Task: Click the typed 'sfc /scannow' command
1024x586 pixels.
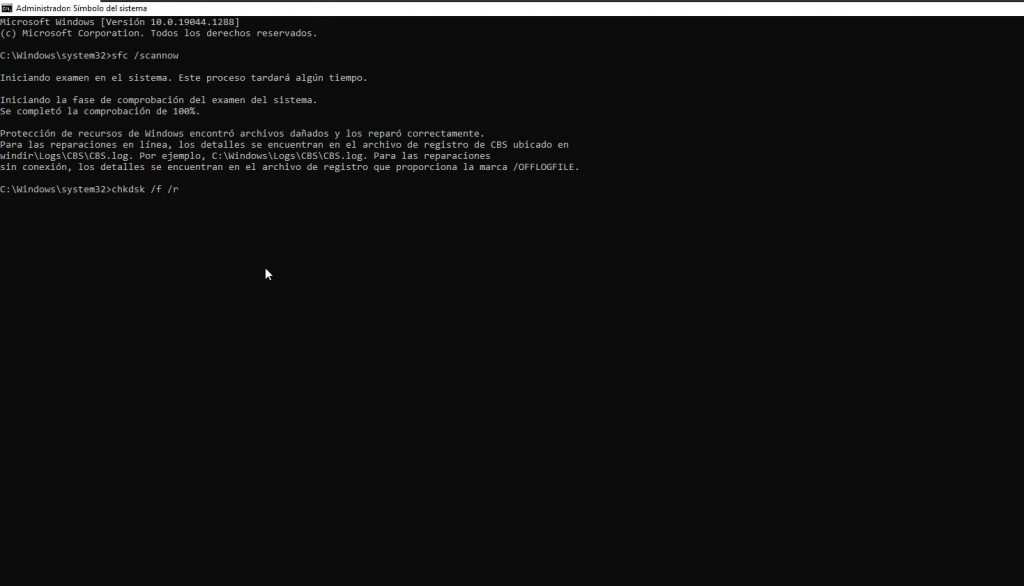Action: [x=142, y=55]
